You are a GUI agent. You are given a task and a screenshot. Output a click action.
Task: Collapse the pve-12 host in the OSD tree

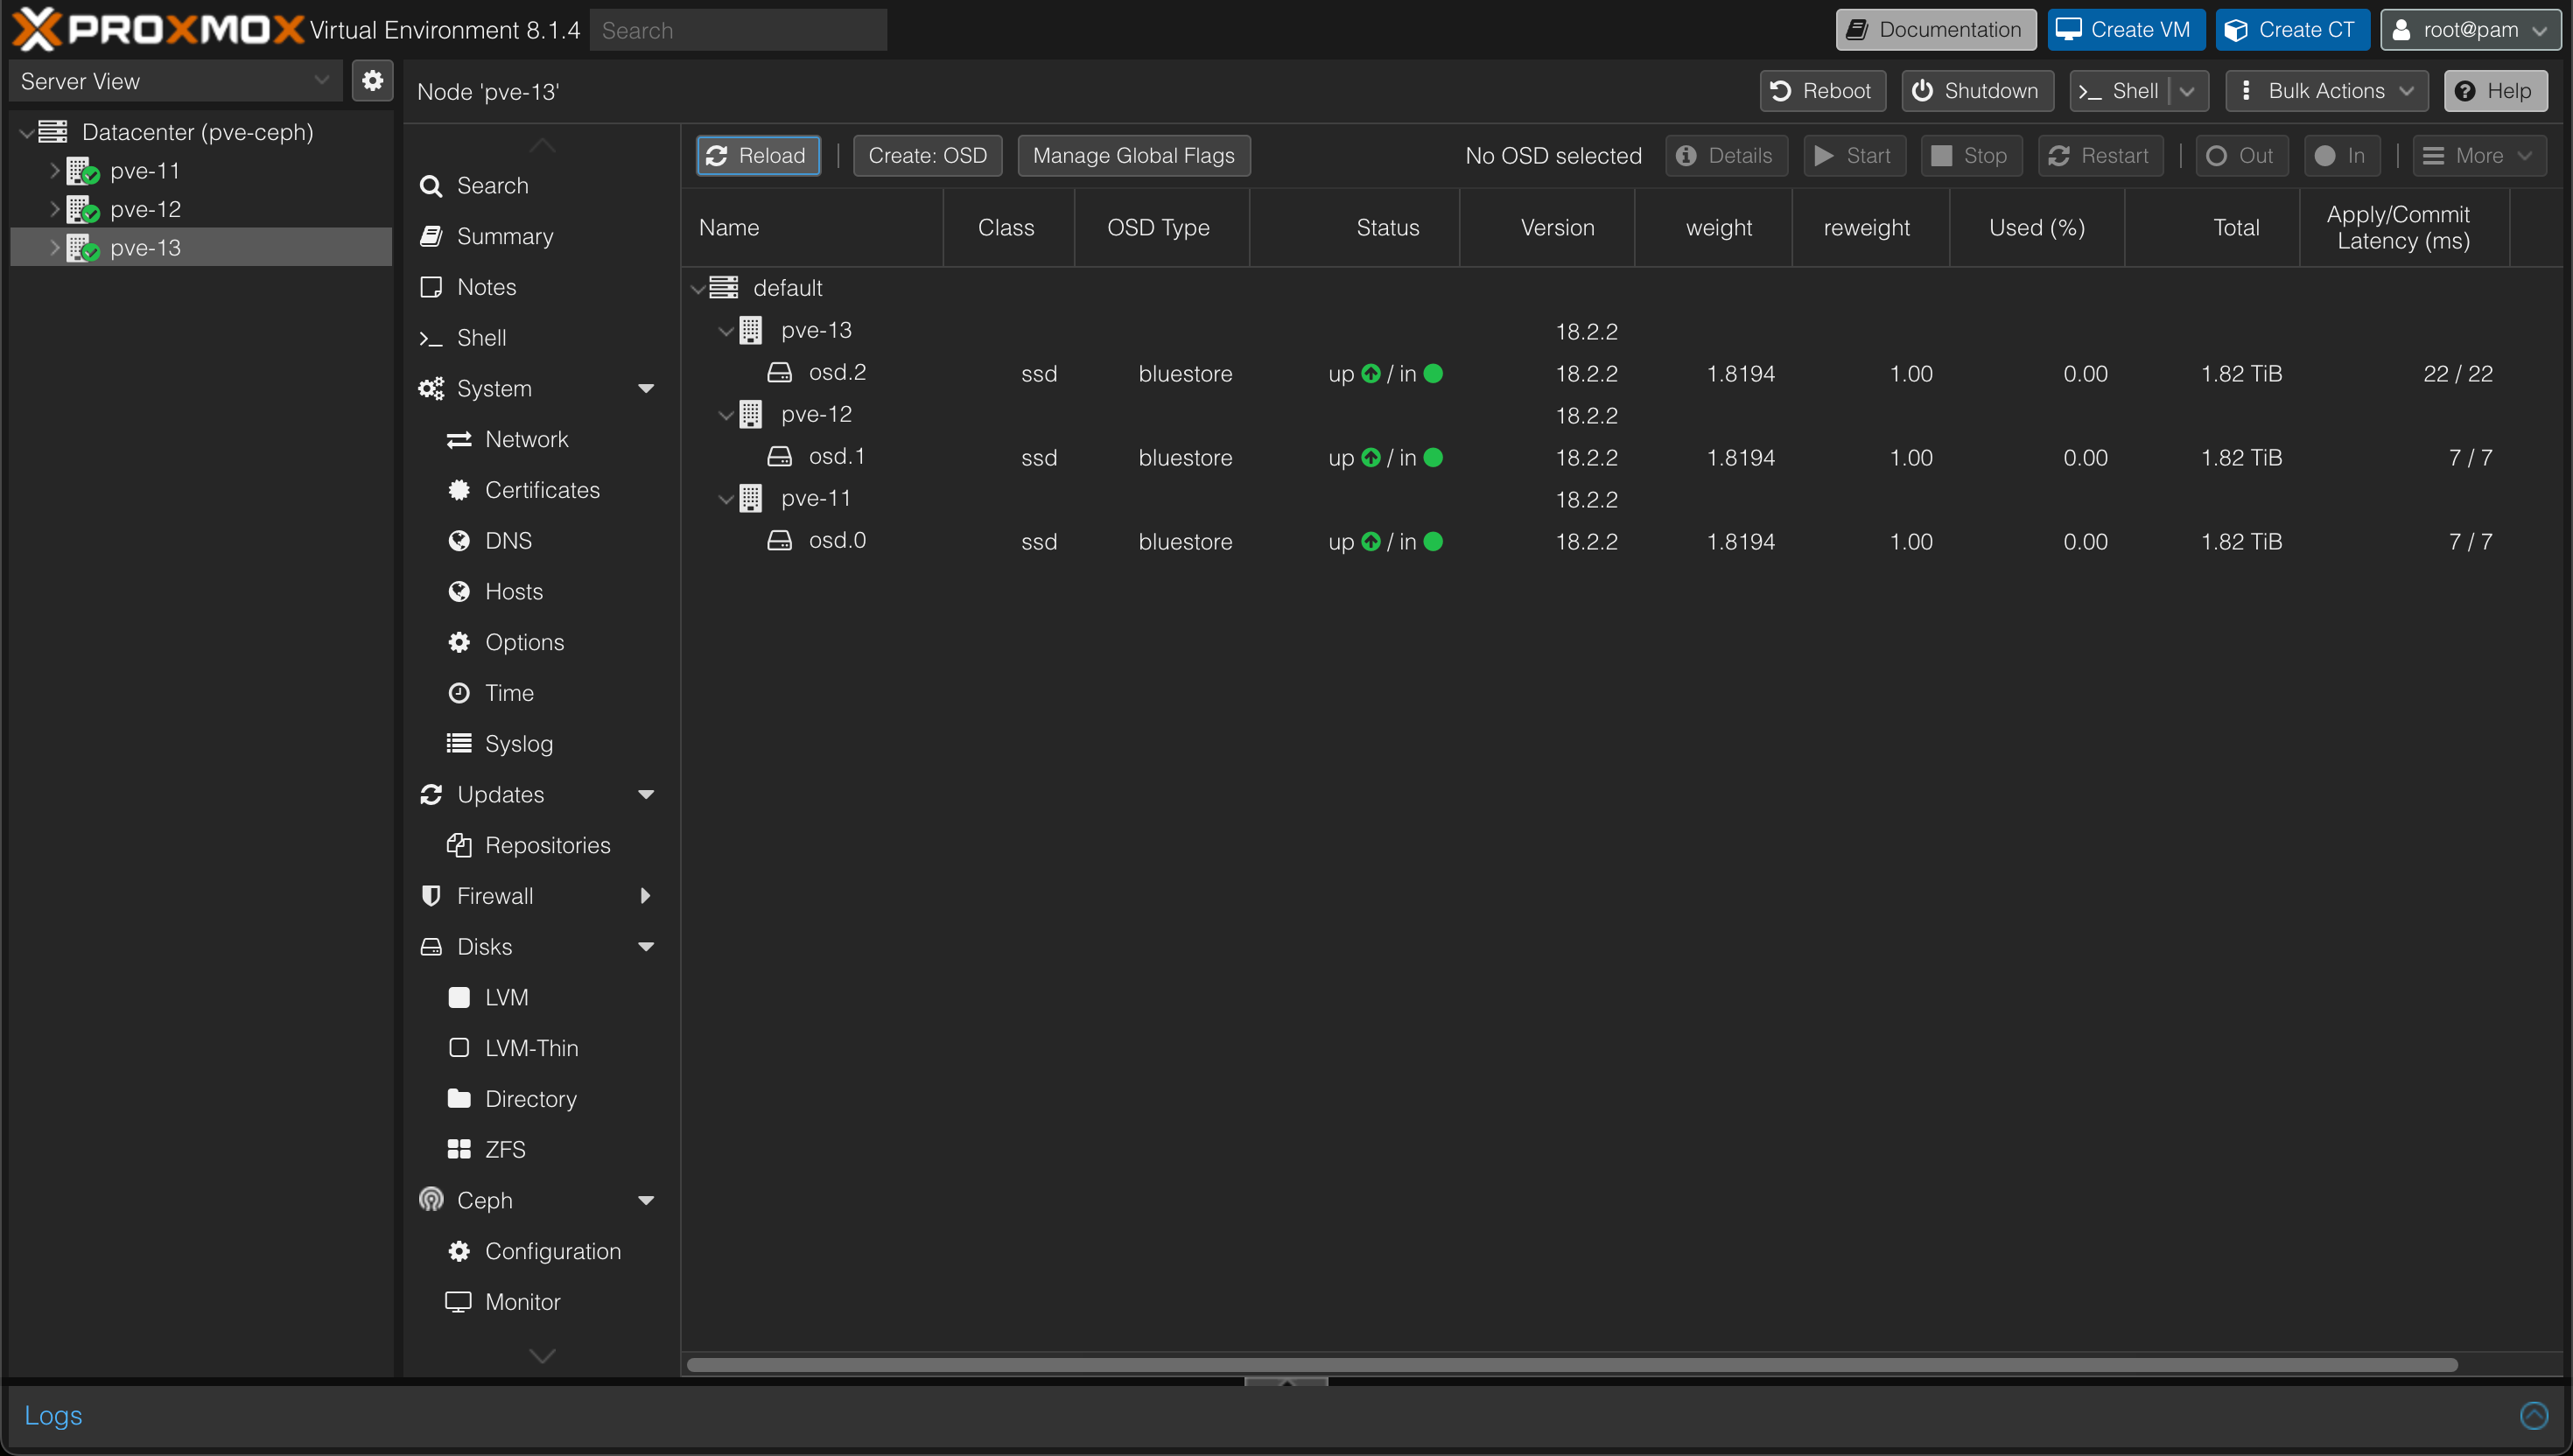coord(726,415)
